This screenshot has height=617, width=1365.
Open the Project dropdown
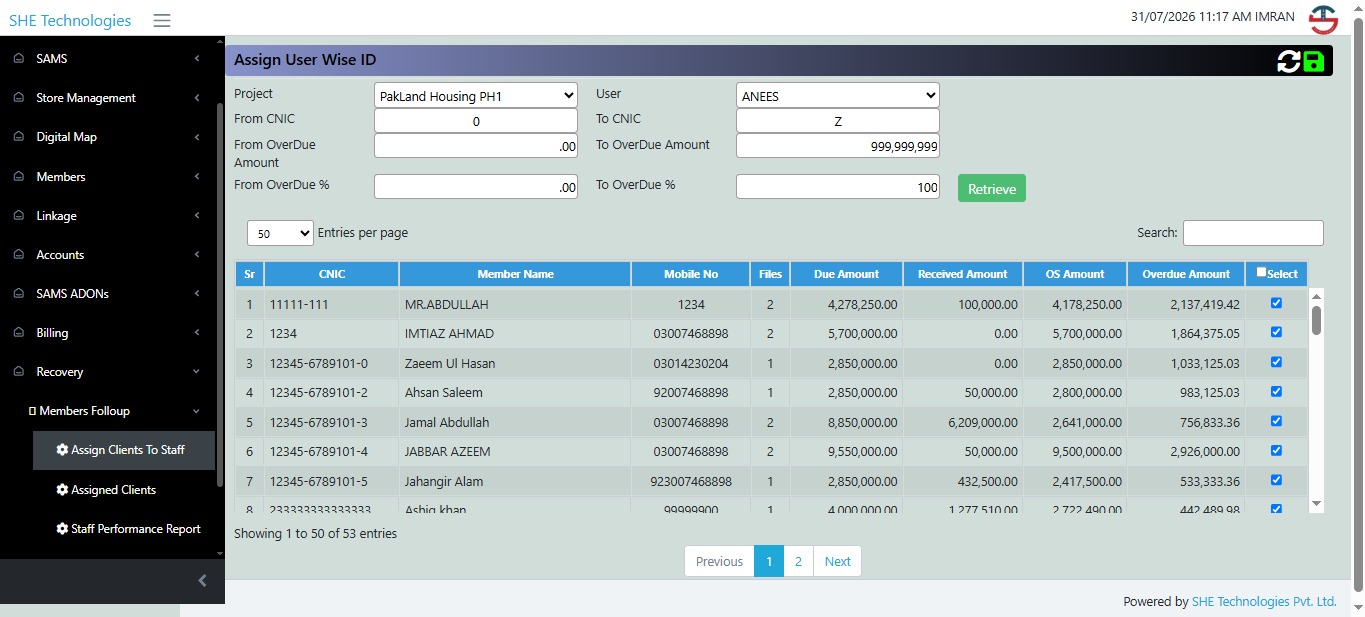[x=476, y=95]
